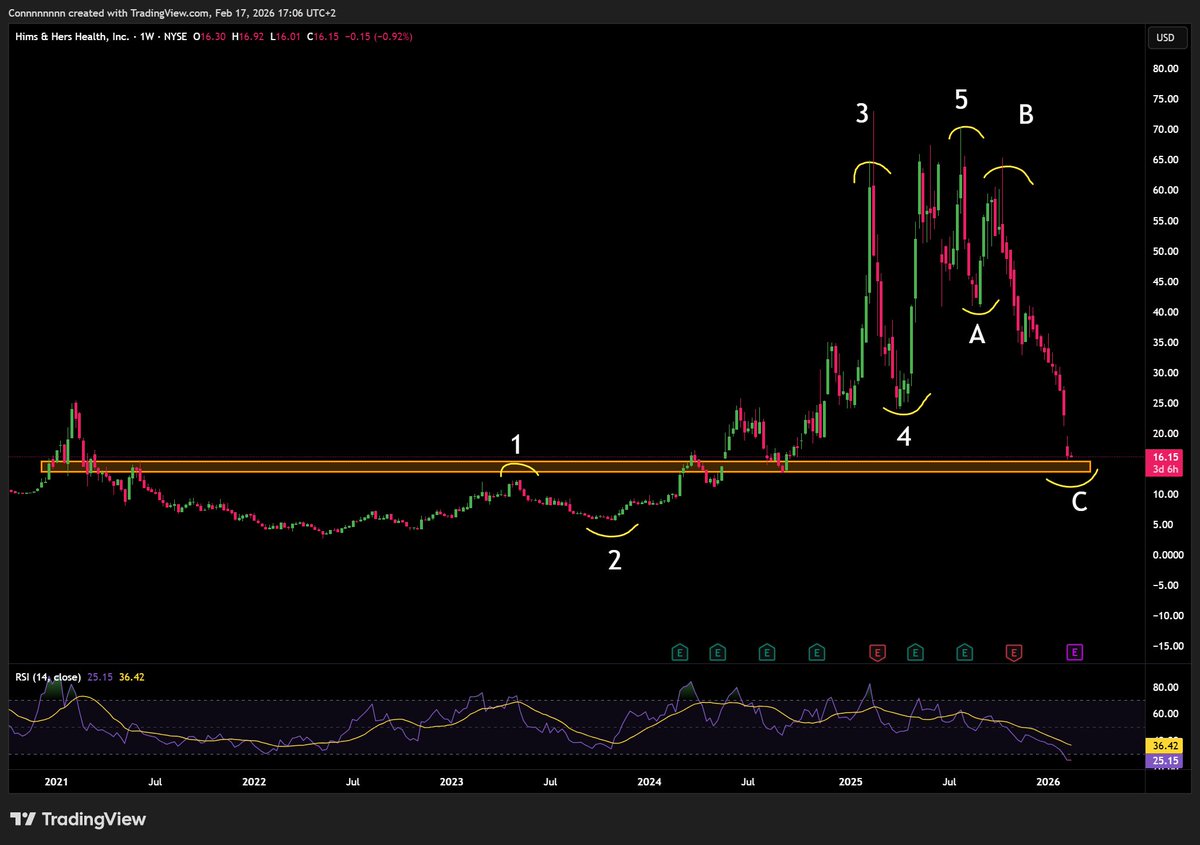Click the 3d 6h countdown label

coord(1164,468)
